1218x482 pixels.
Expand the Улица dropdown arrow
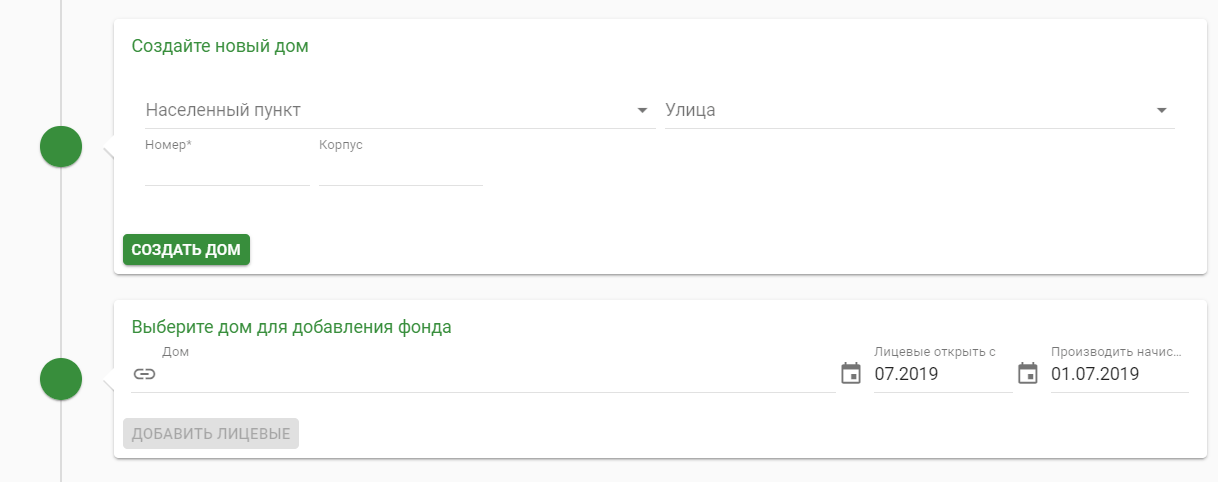coord(1161,110)
